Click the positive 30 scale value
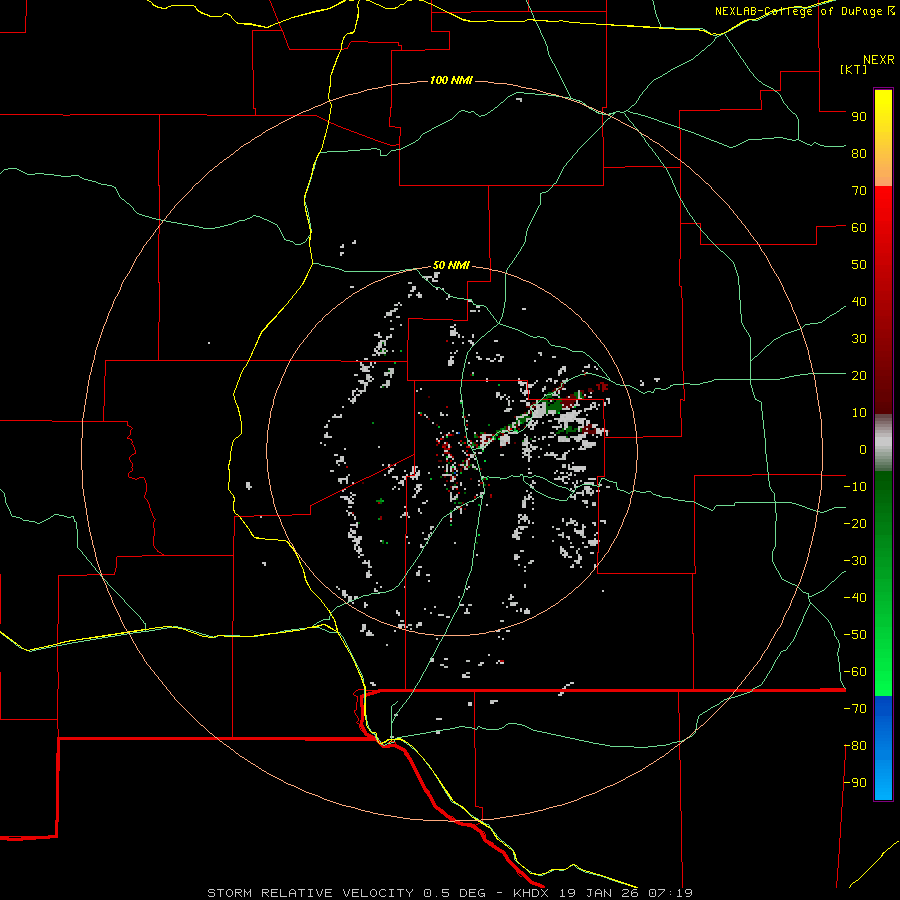Viewport: 900px width, 900px height. tap(859, 339)
